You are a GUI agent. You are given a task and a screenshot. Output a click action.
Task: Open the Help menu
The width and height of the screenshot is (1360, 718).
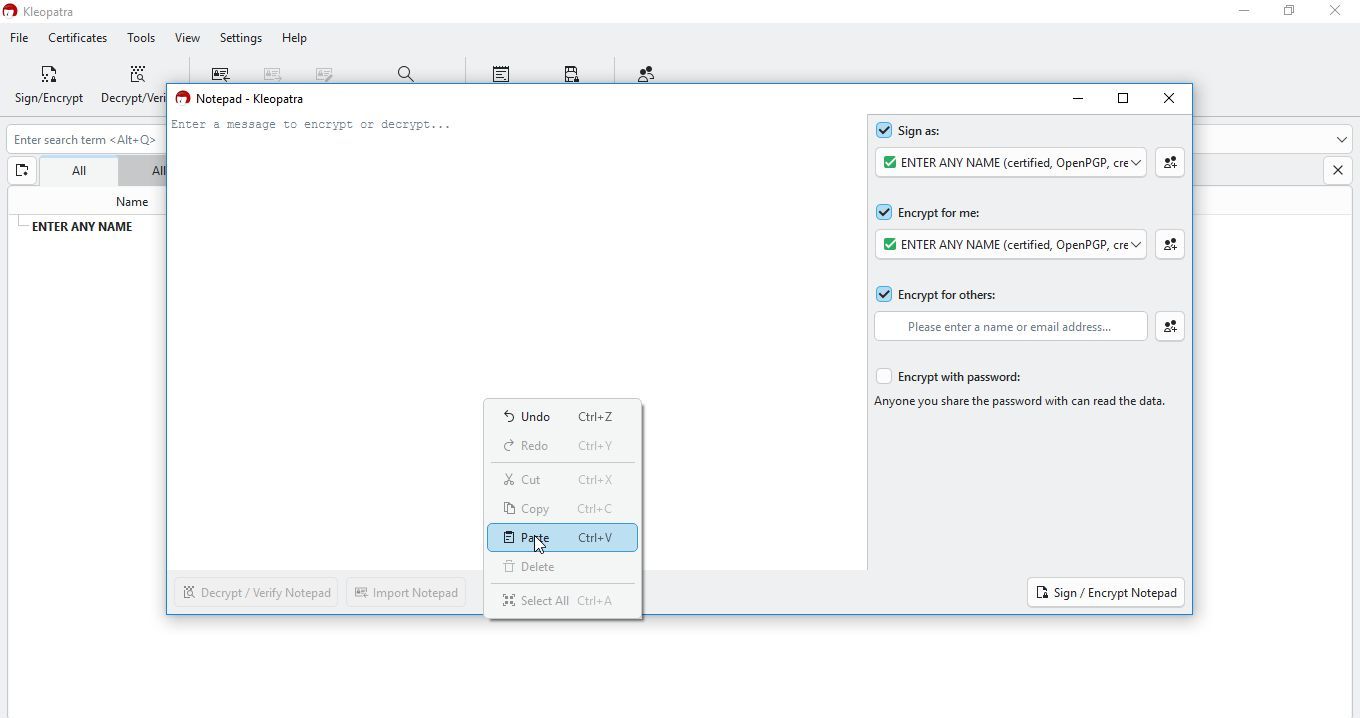294,38
